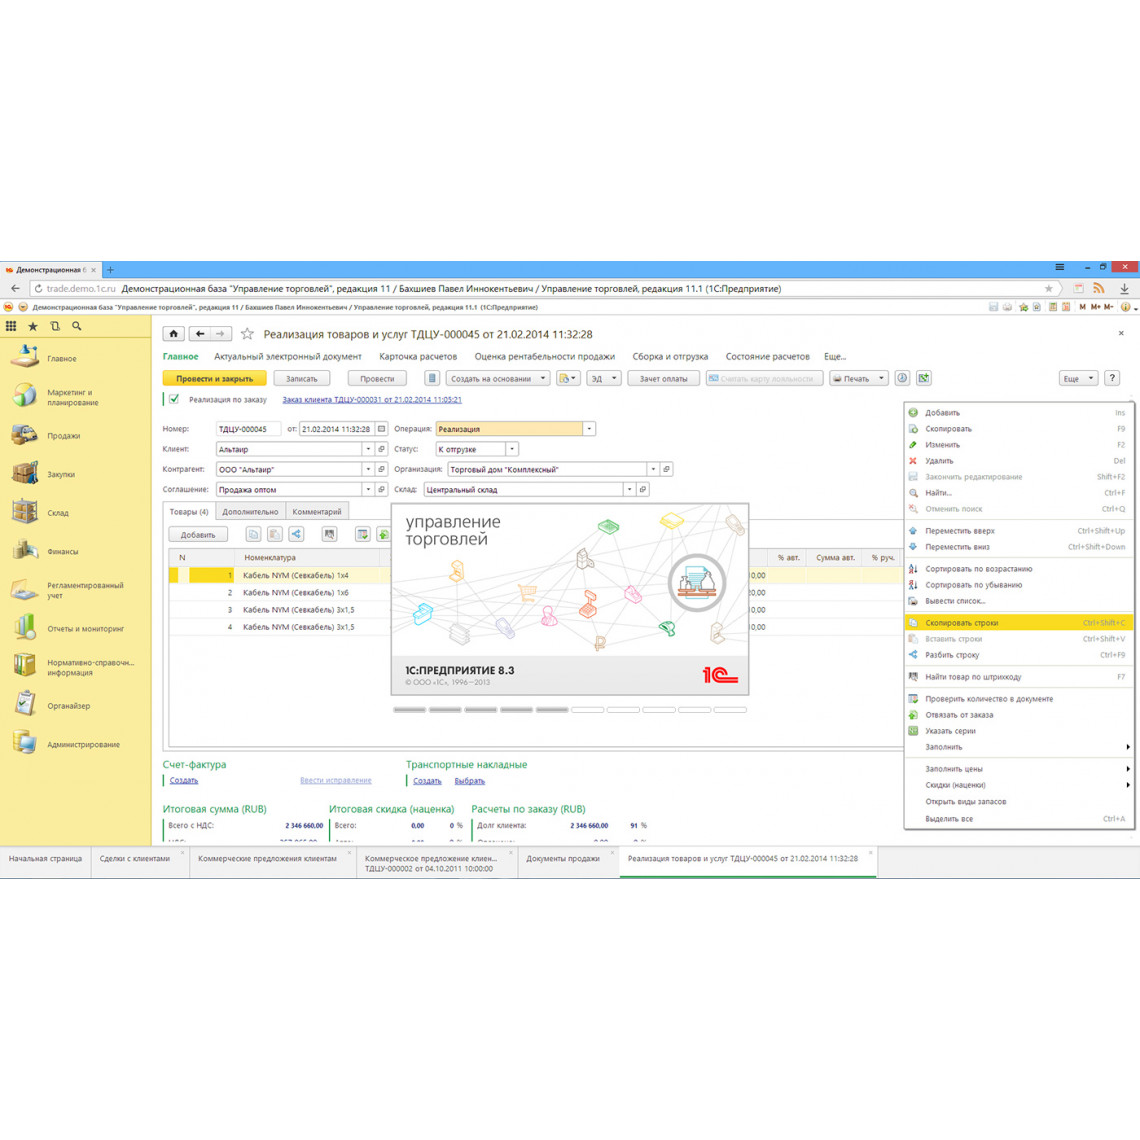Open the favorites star in the left panel
1140x1140 pixels.
pos(33,326)
